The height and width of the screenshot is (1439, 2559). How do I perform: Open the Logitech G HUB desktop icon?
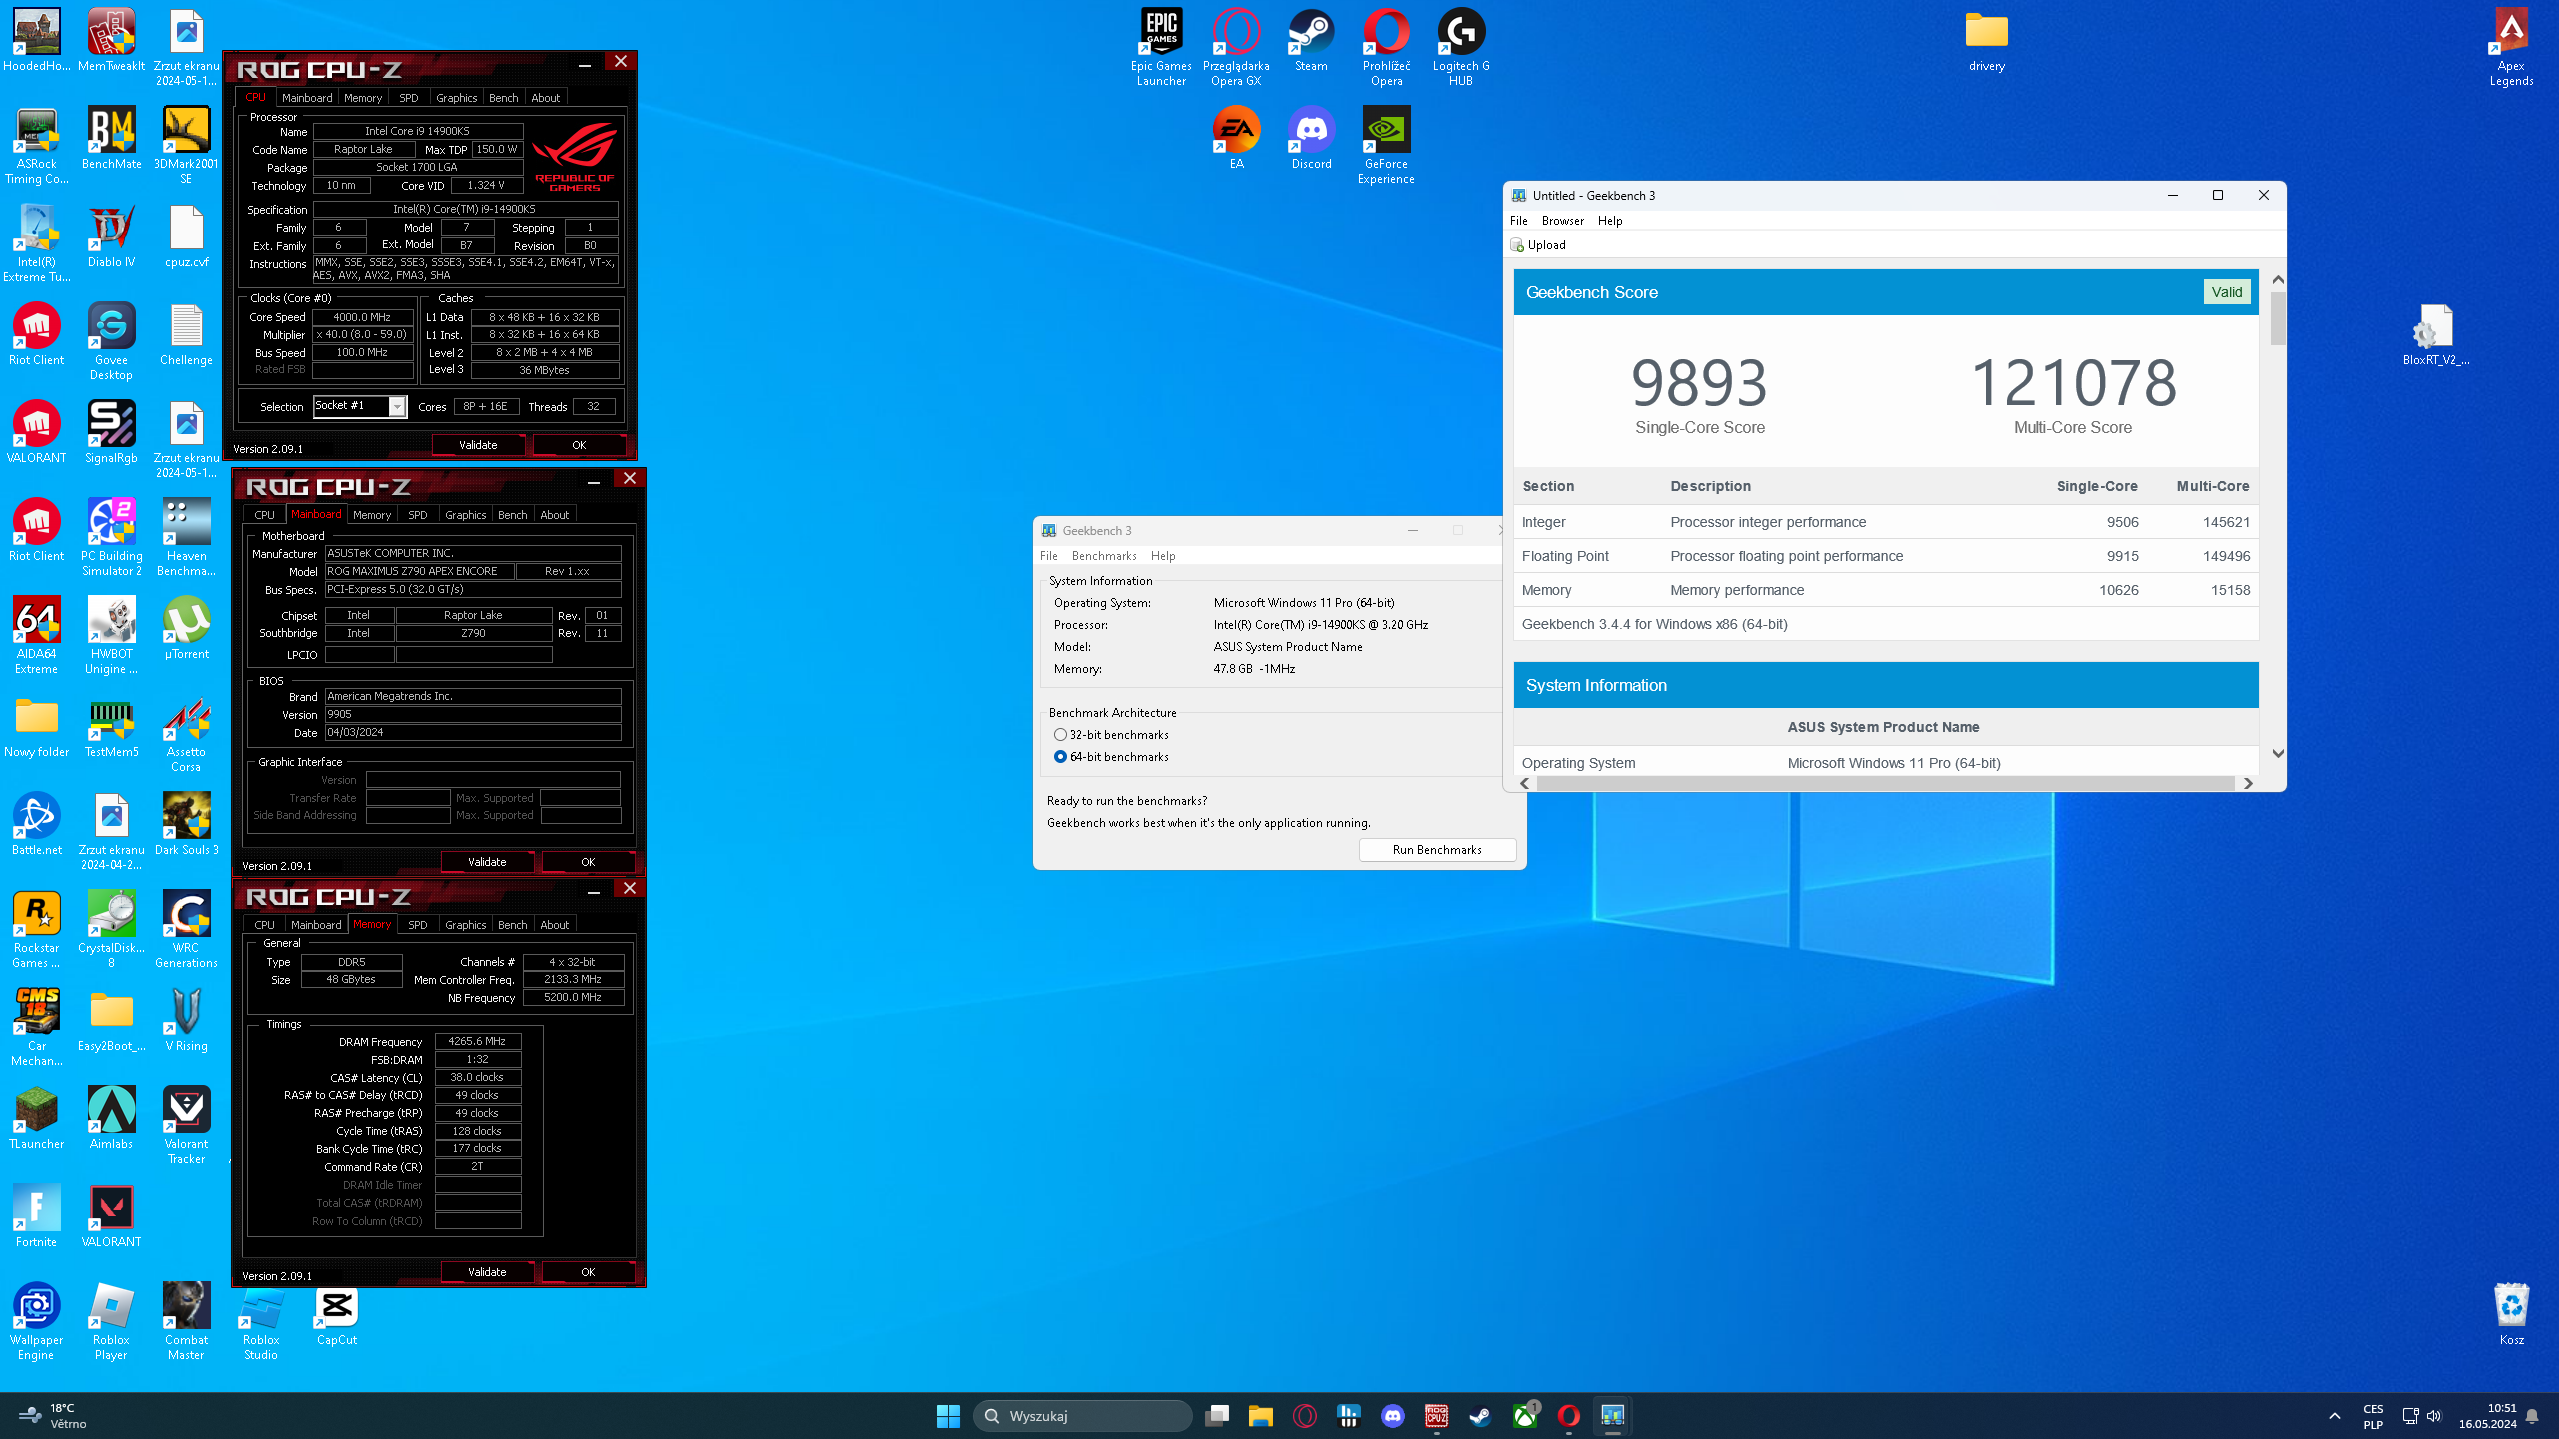point(1461,47)
